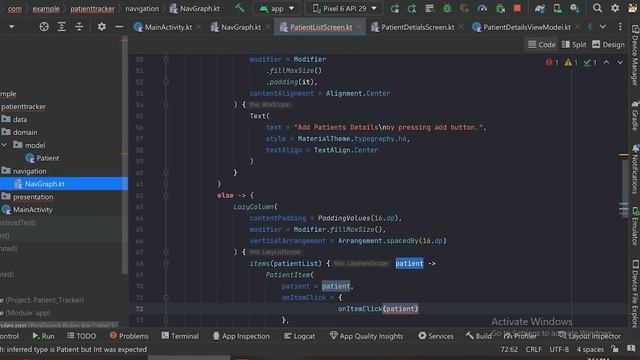
Task: Open the Logcat tool window
Action: tap(299, 336)
